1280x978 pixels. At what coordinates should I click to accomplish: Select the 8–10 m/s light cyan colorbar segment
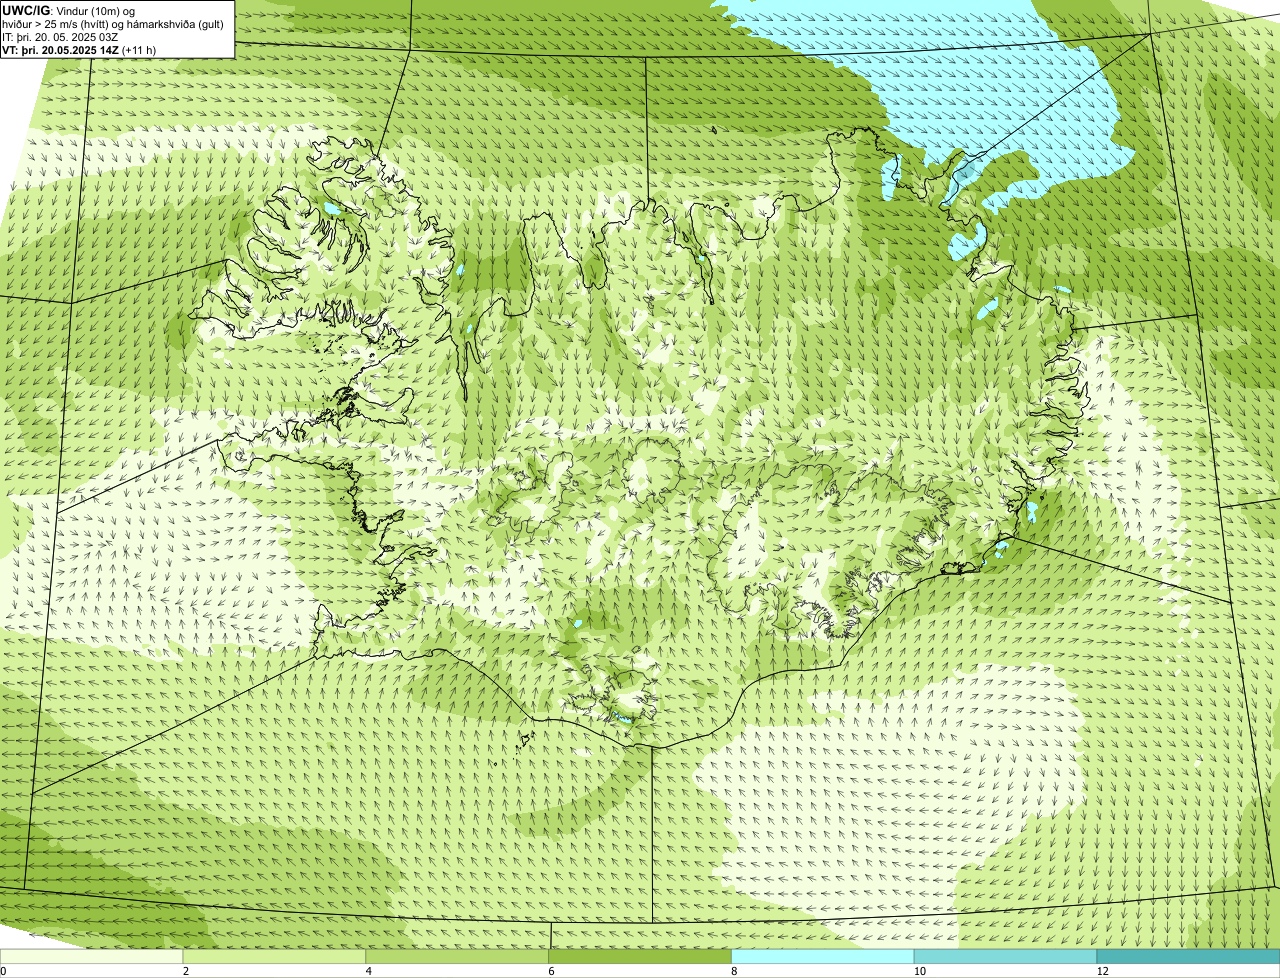(x=823, y=956)
